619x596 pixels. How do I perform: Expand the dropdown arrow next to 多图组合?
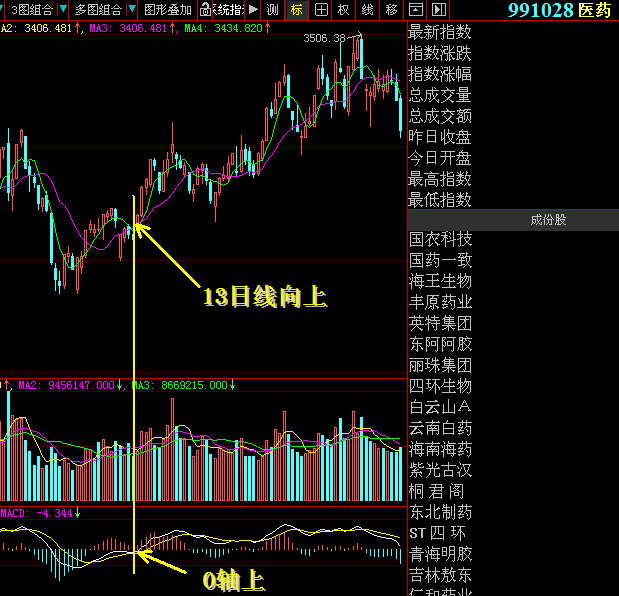pos(132,10)
